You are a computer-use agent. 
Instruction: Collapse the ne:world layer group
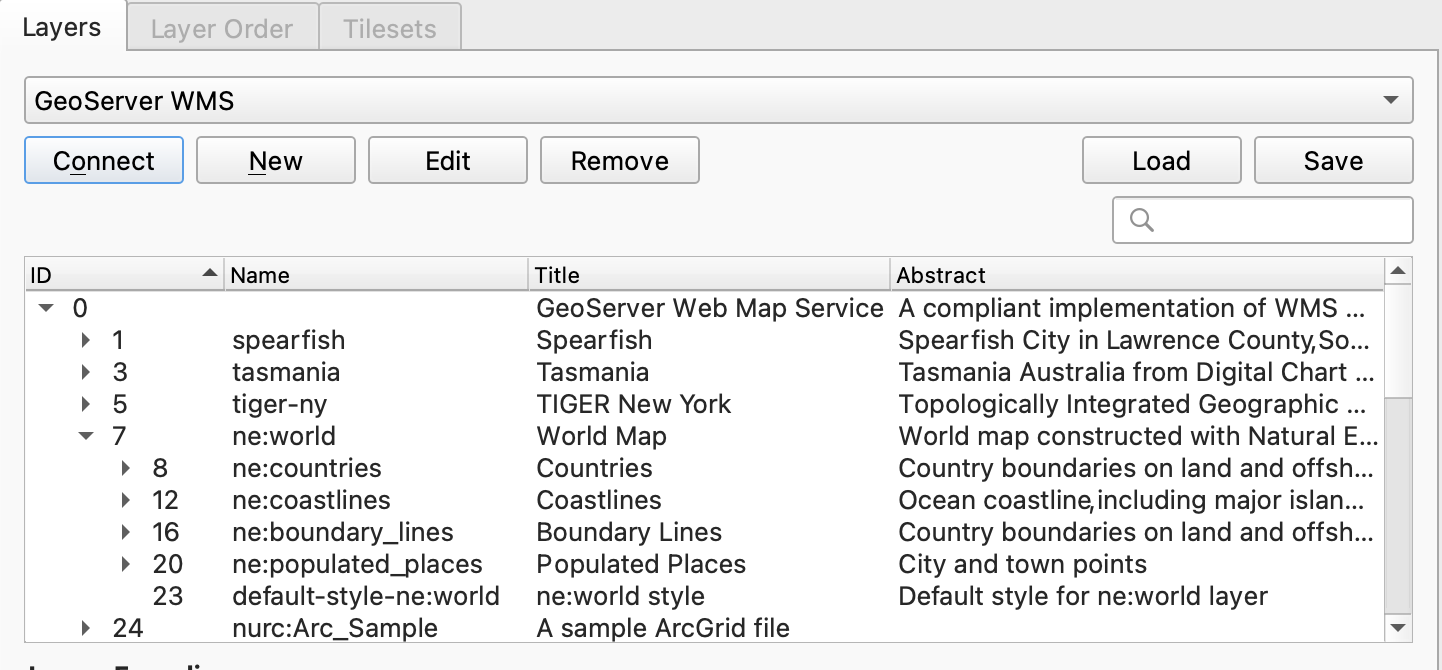click(x=86, y=436)
